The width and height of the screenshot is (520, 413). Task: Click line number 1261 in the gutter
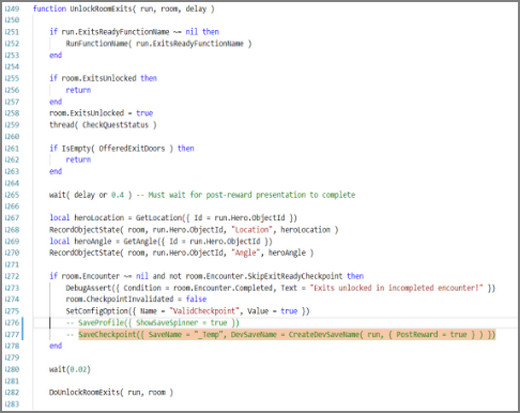(x=12, y=148)
